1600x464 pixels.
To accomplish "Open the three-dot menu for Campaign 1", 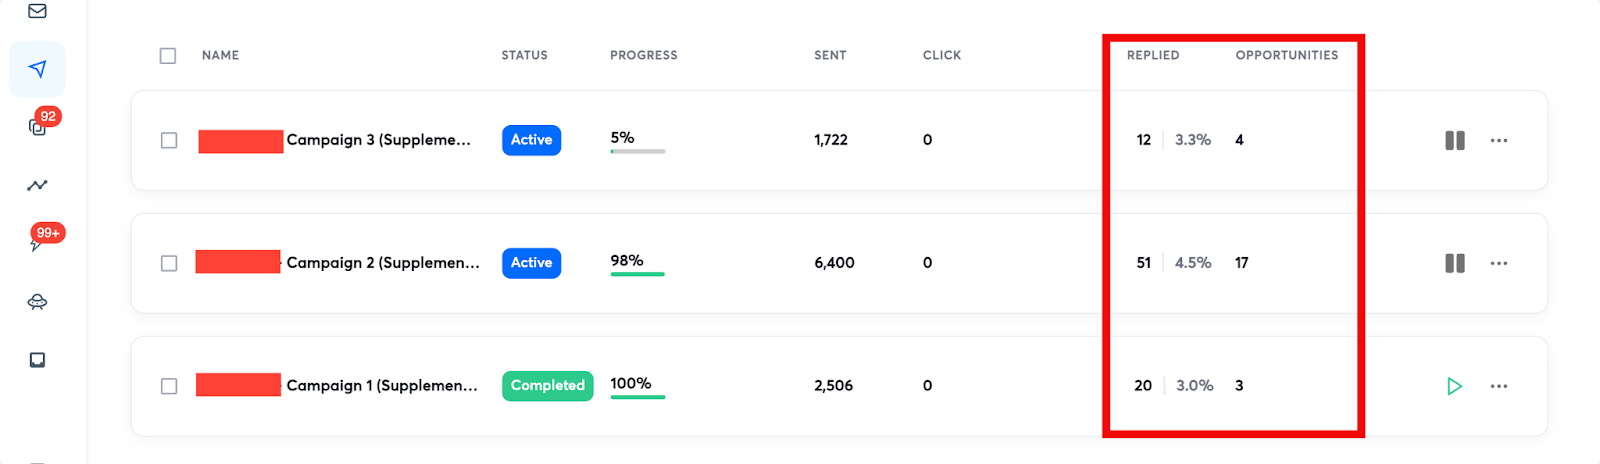I will tap(1499, 386).
